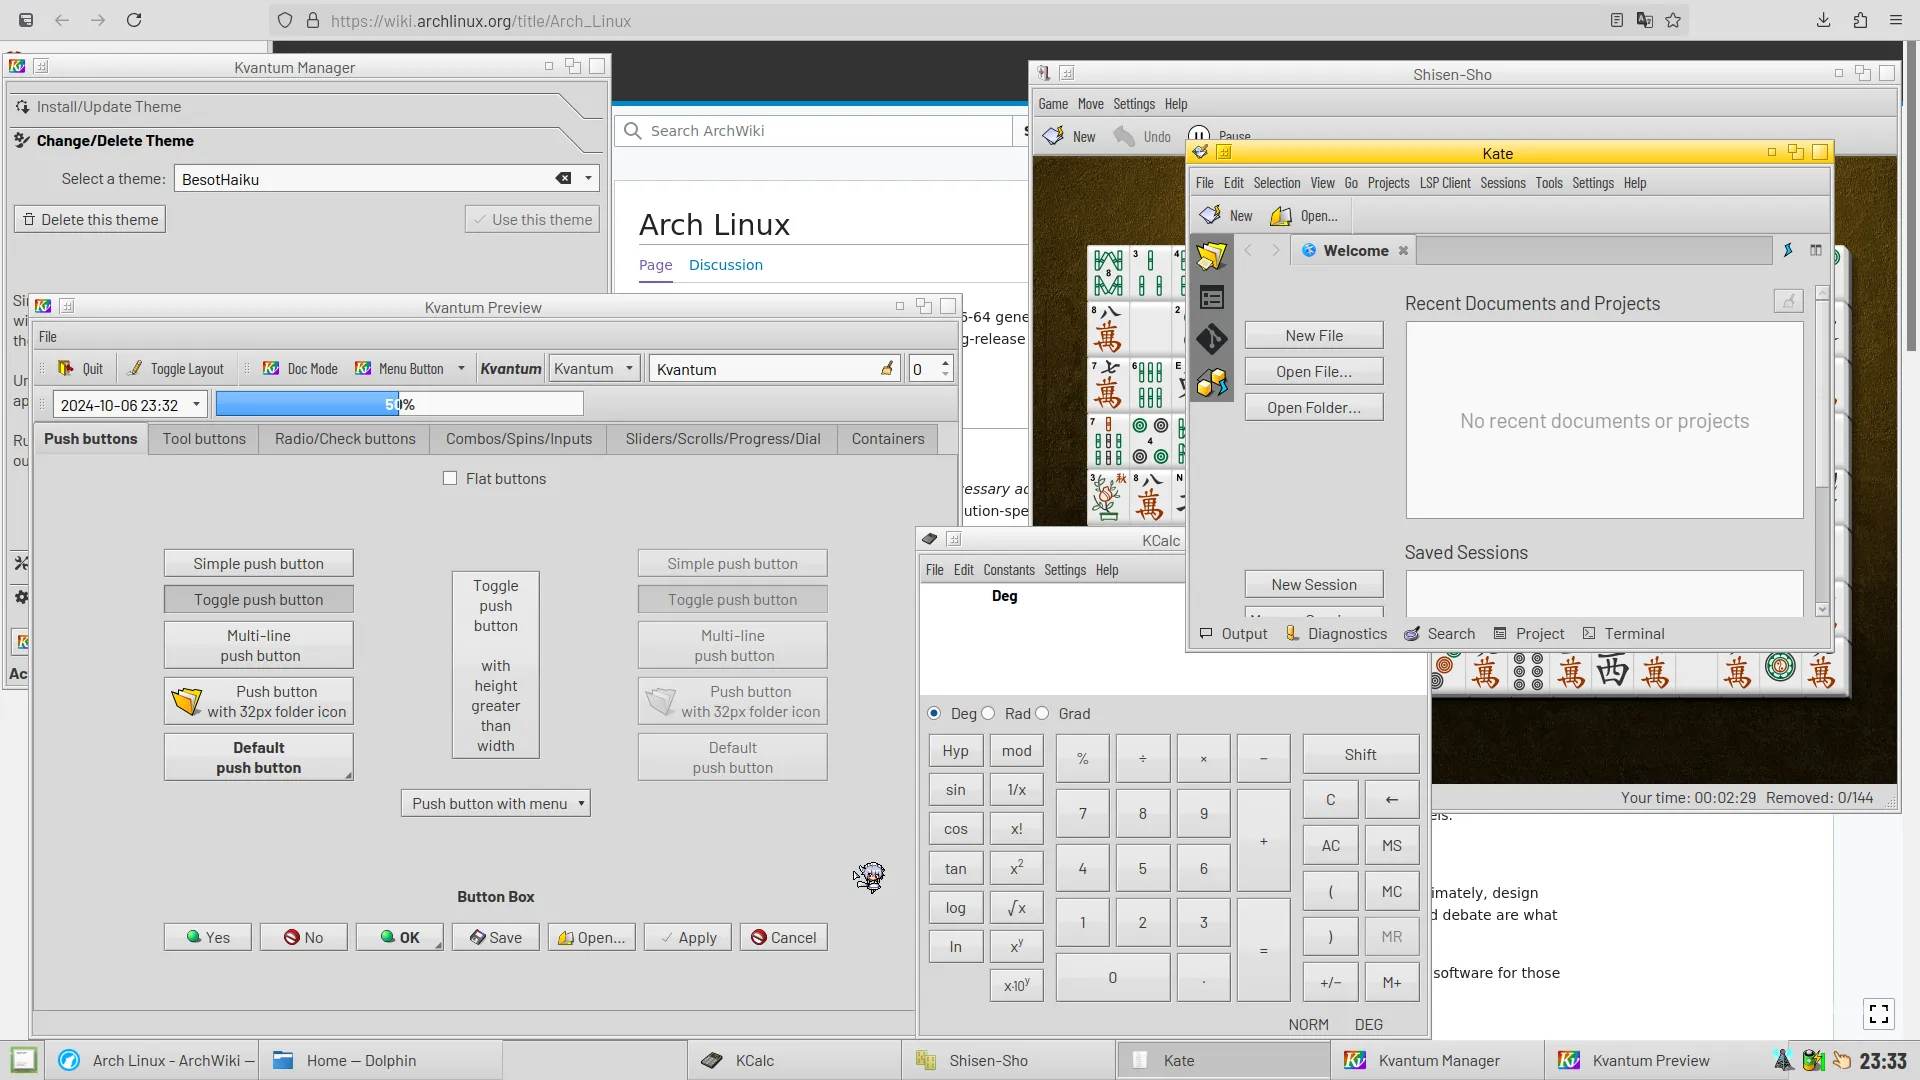Click the AC button in KCalc
Screen dimensions: 1920x1080
[1330, 846]
